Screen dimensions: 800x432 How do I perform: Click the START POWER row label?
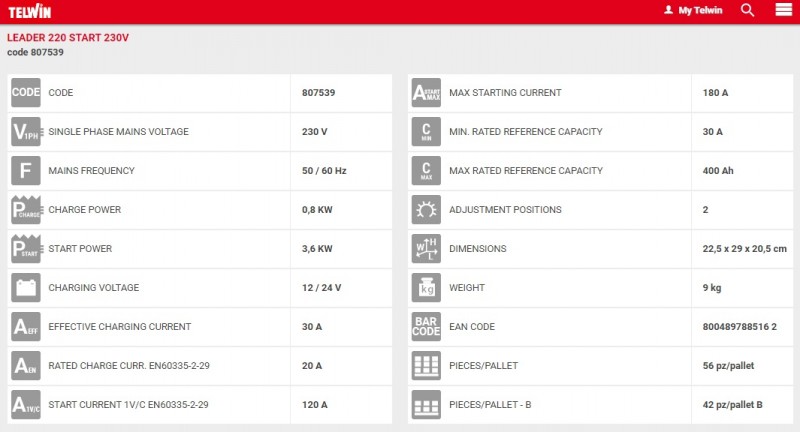coord(80,249)
